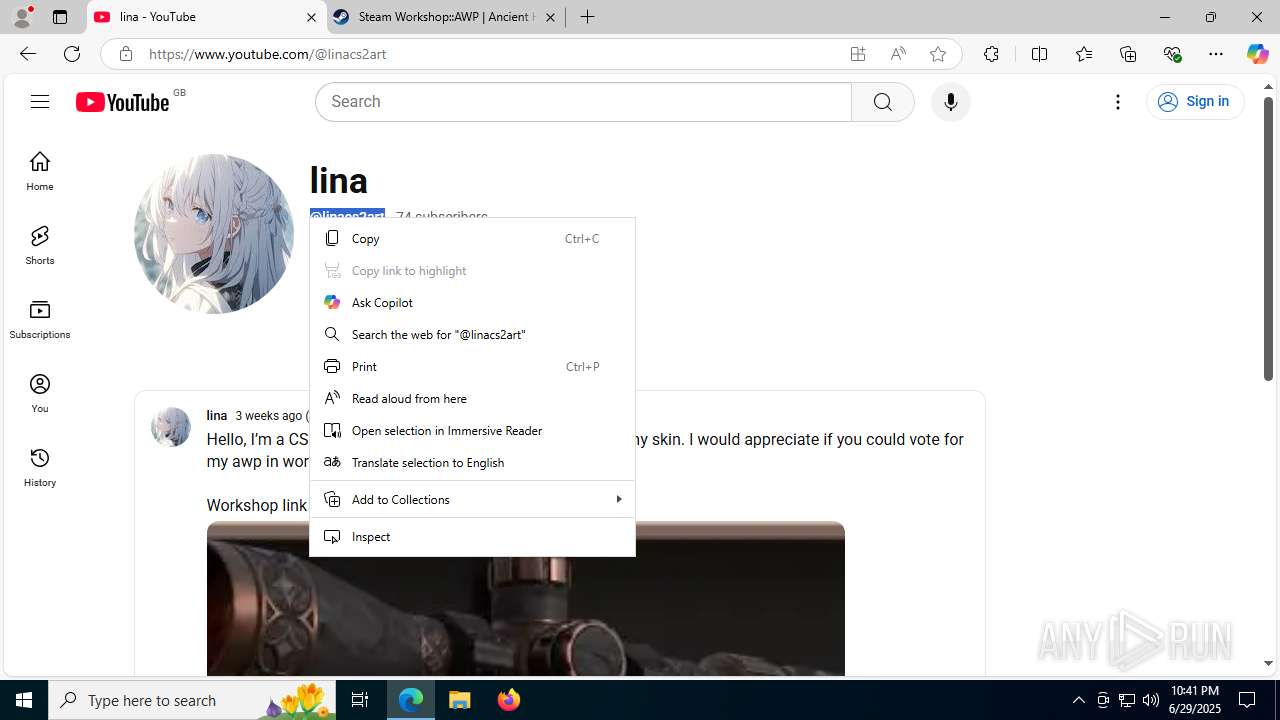Viewport: 1280px width, 720px height.
Task: Search the web for "@linacs2art"
Action: tap(472, 334)
